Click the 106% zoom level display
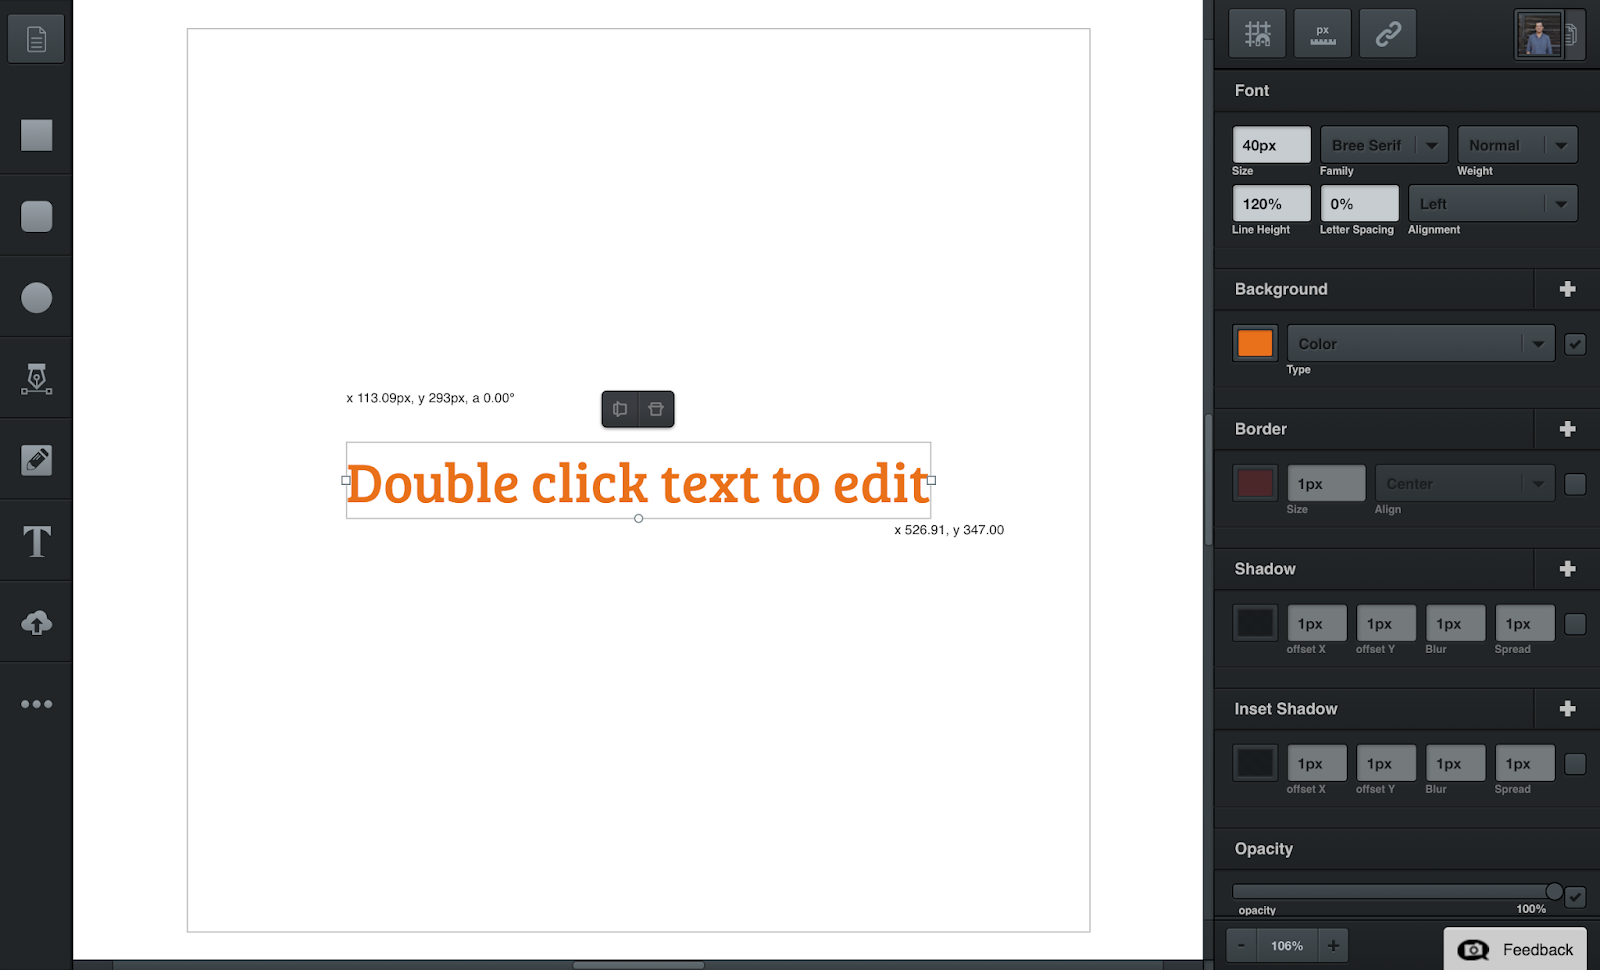Viewport: 1600px width, 970px height. click(x=1287, y=945)
